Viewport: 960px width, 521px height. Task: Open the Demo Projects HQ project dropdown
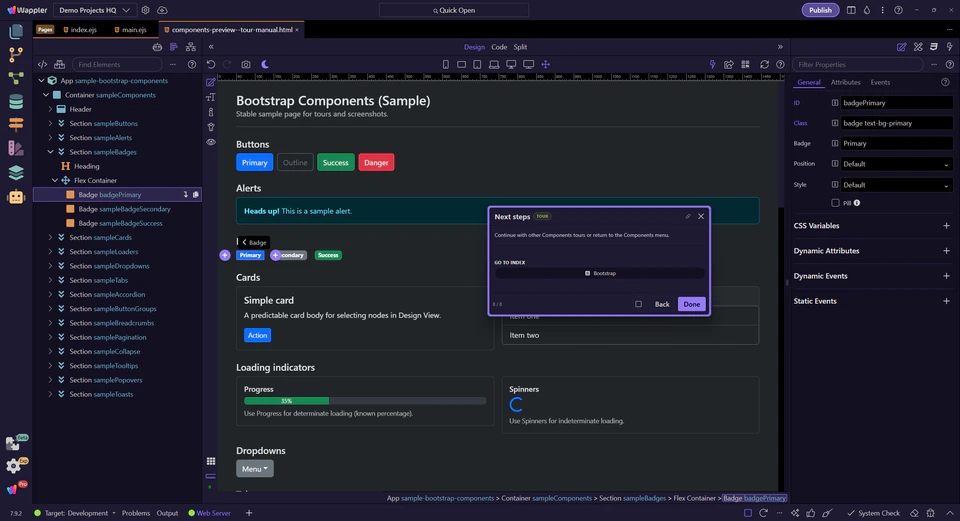click(x=94, y=10)
